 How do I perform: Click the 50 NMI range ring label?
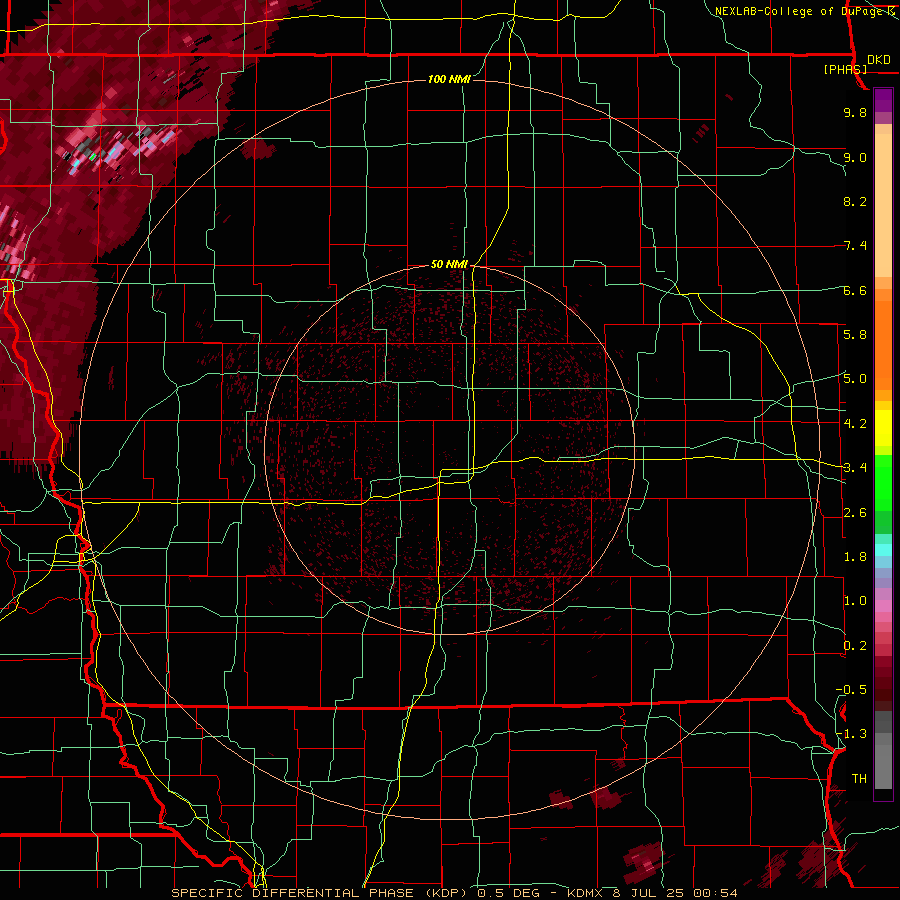click(x=449, y=264)
